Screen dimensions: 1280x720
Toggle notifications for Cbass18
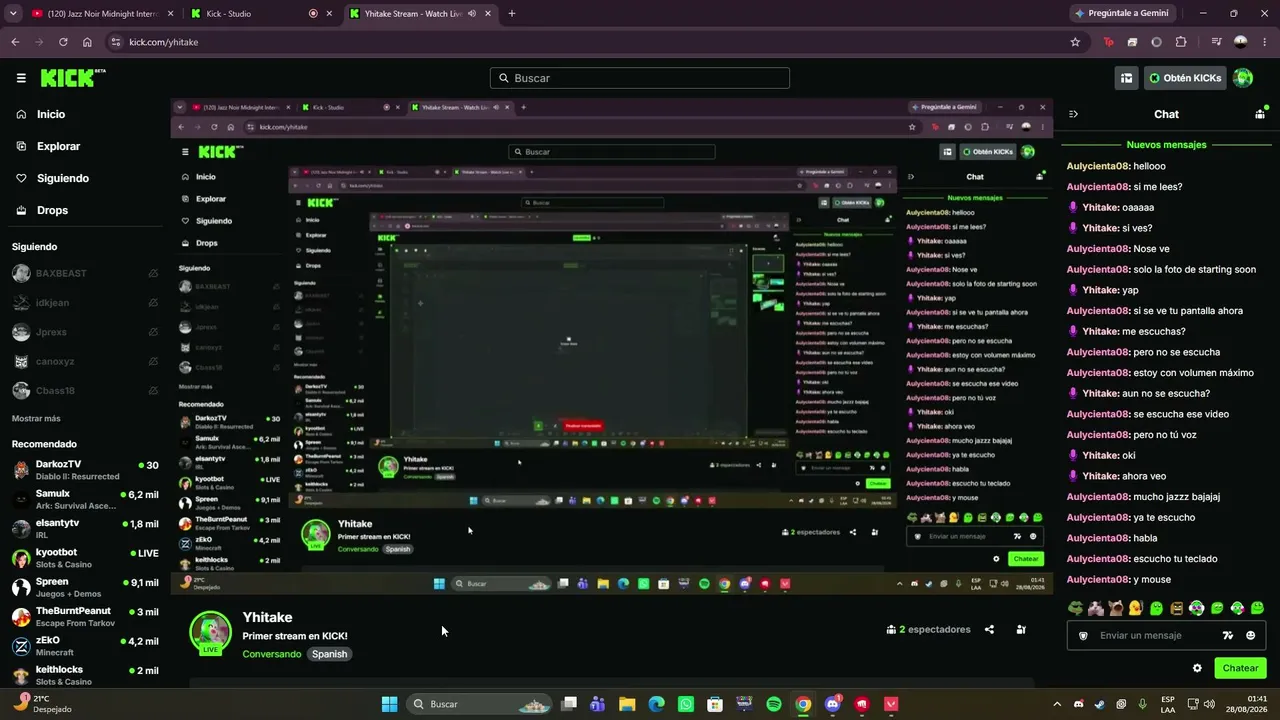tap(153, 391)
